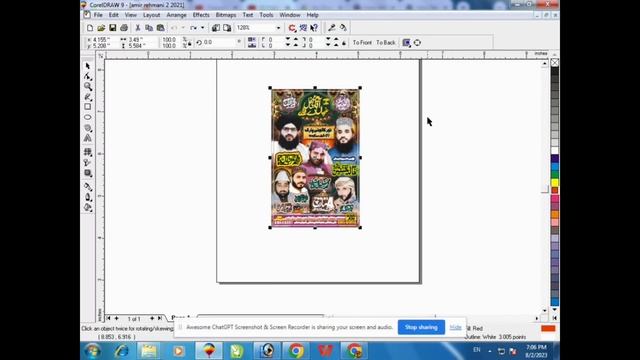Viewport: 640px width, 360px height.
Task: Click the New document icon
Action: [90, 28]
